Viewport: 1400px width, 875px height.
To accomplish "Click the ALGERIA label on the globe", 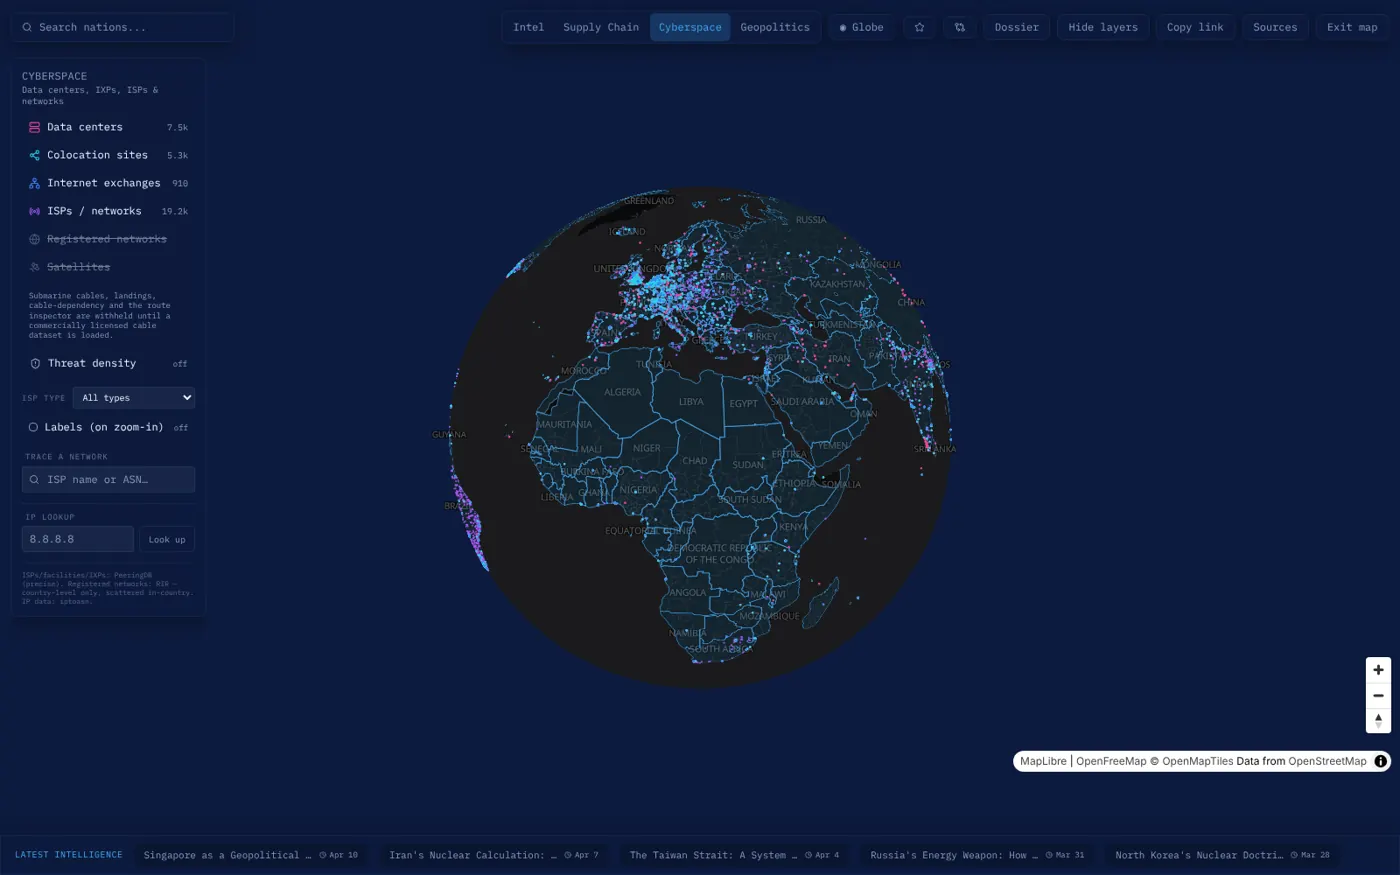I will click(x=622, y=392).
